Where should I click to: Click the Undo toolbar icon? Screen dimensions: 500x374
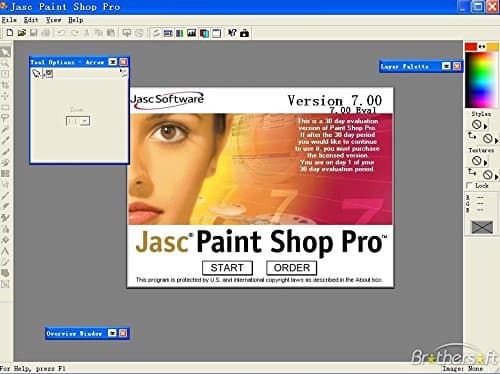tap(61, 33)
